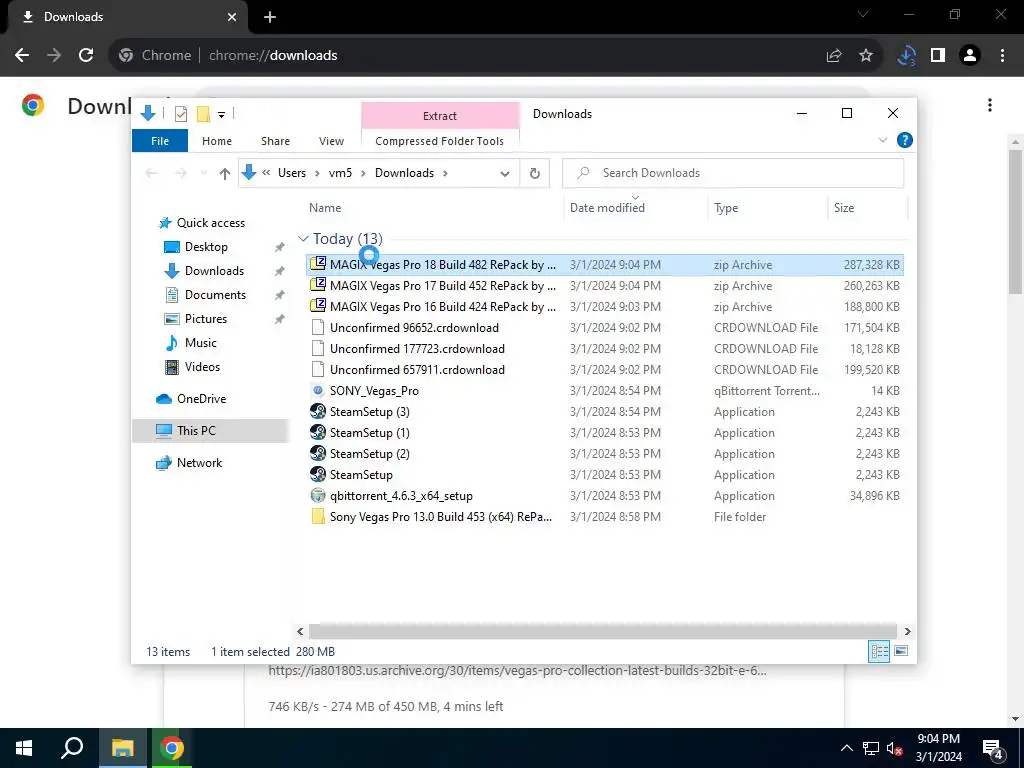1024x768 pixels.
Task: Open the Chrome downloads indicator icon in the toolbar
Action: click(906, 56)
